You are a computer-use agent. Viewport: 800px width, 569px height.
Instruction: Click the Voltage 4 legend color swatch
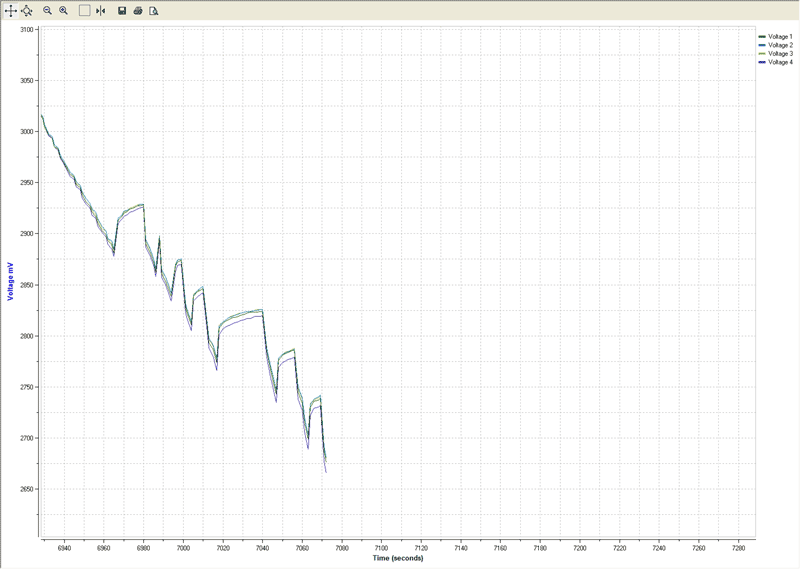pos(762,62)
